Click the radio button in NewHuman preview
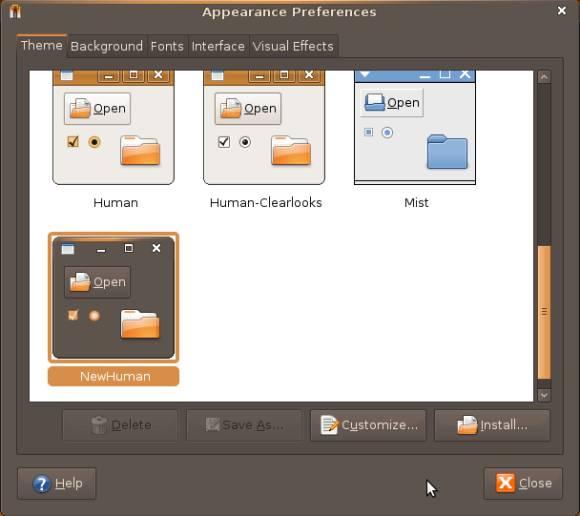The image size is (580, 516). tap(94, 316)
